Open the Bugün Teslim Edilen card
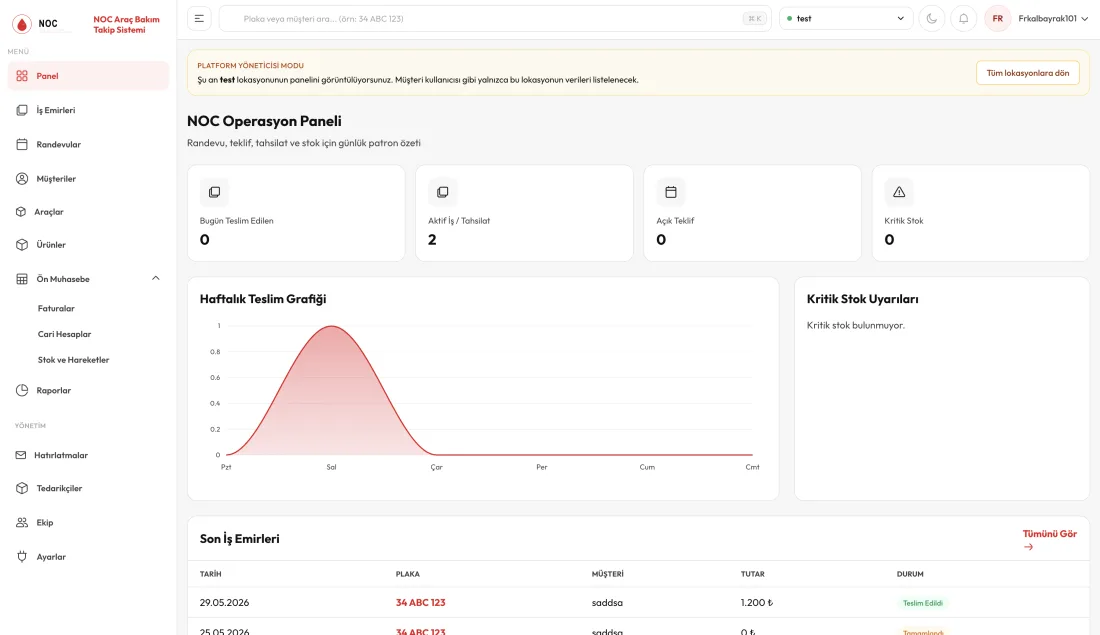This screenshot has width=1100, height=635. tap(296, 213)
